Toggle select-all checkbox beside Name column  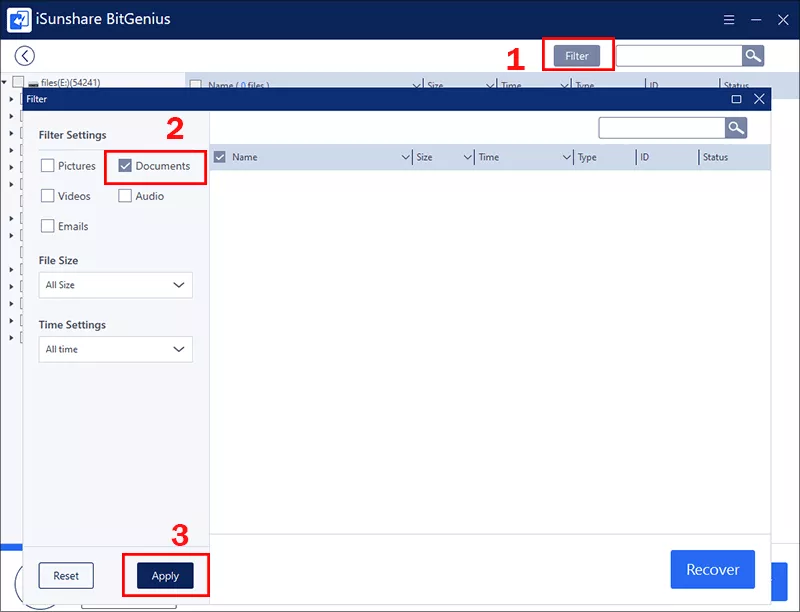click(x=219, y=157)
